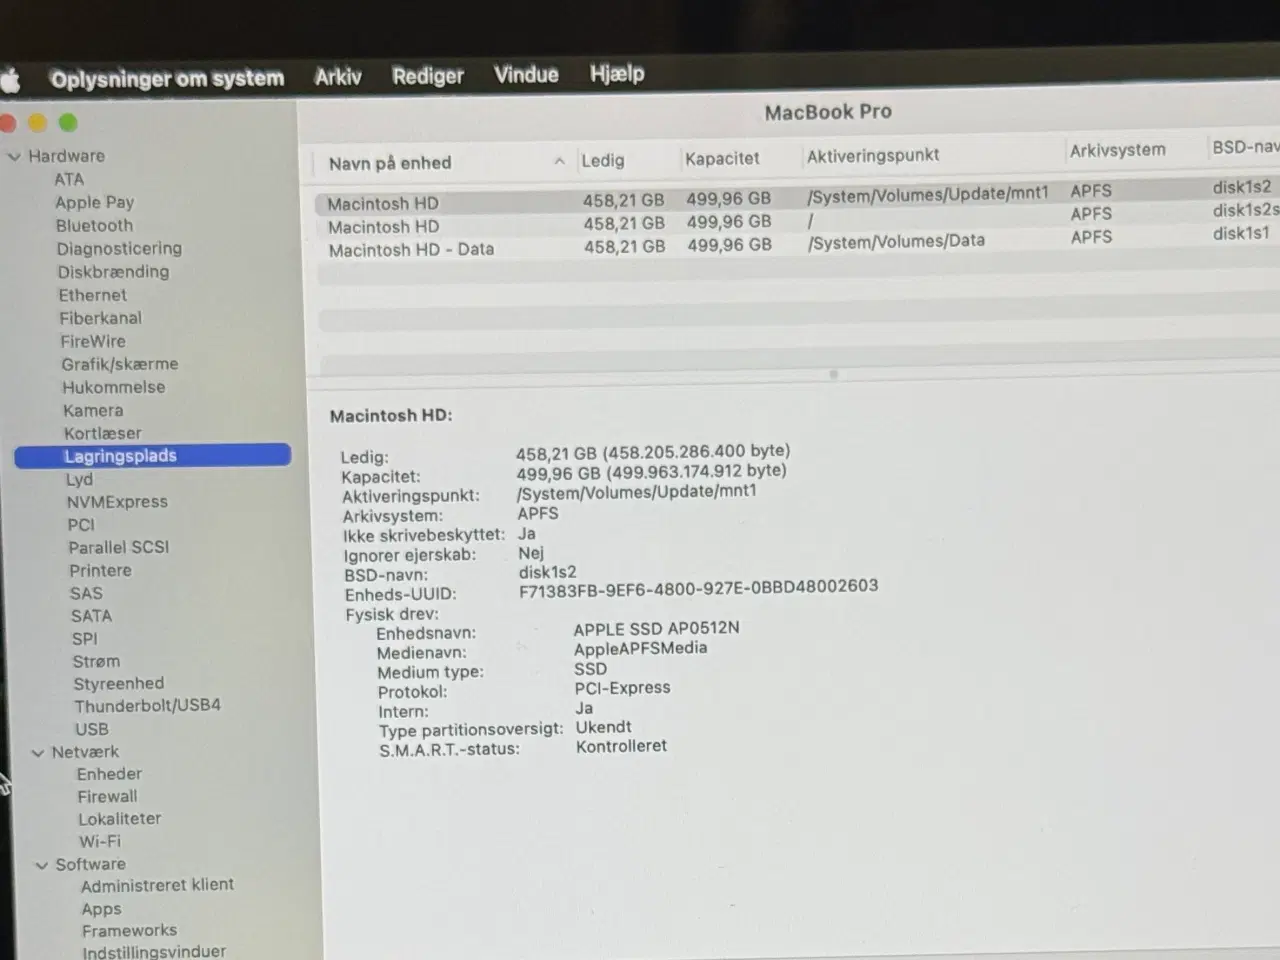Select USB in the Hardware list

coord(91,729)
